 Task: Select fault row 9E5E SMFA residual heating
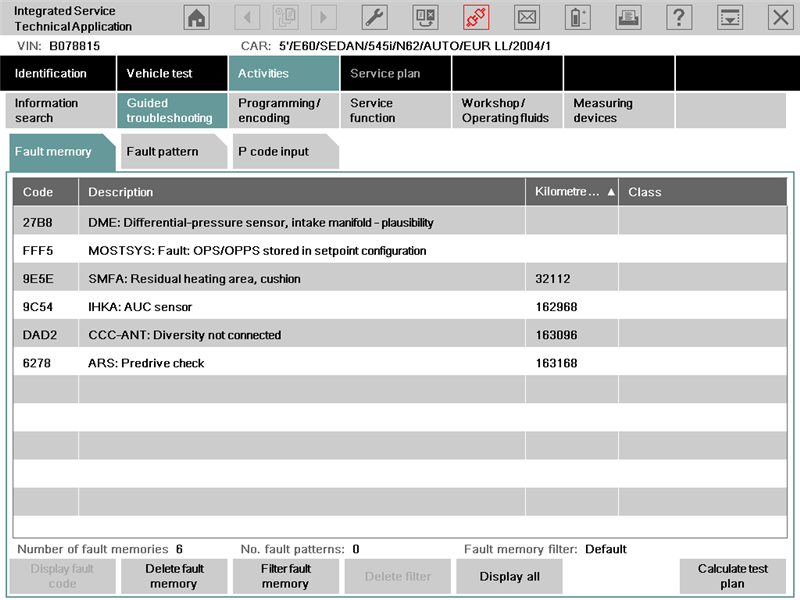400,279
